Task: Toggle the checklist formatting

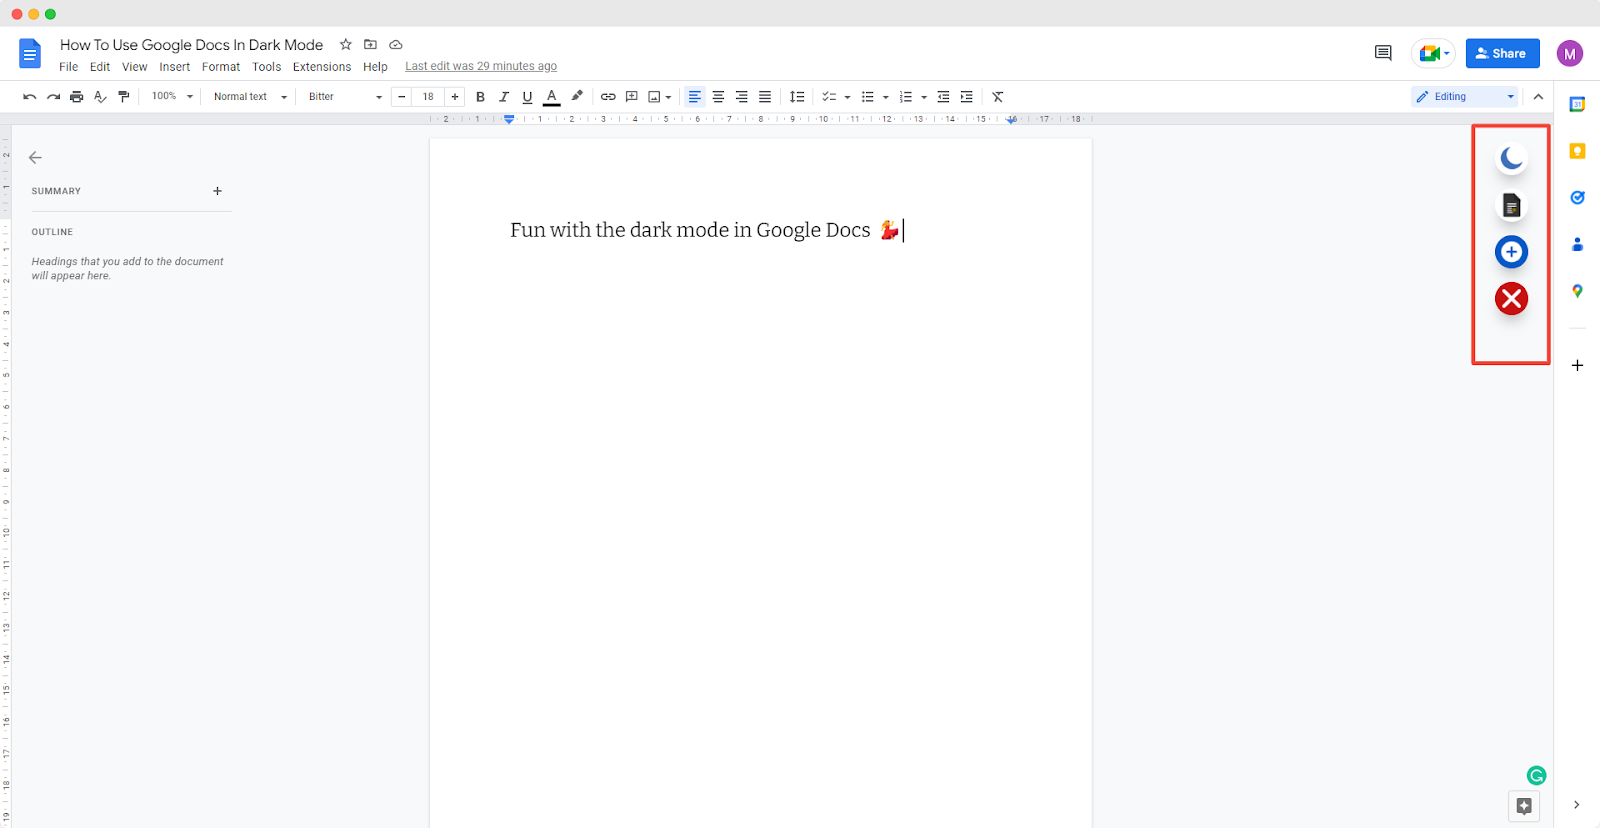Action: click(828, 97)
